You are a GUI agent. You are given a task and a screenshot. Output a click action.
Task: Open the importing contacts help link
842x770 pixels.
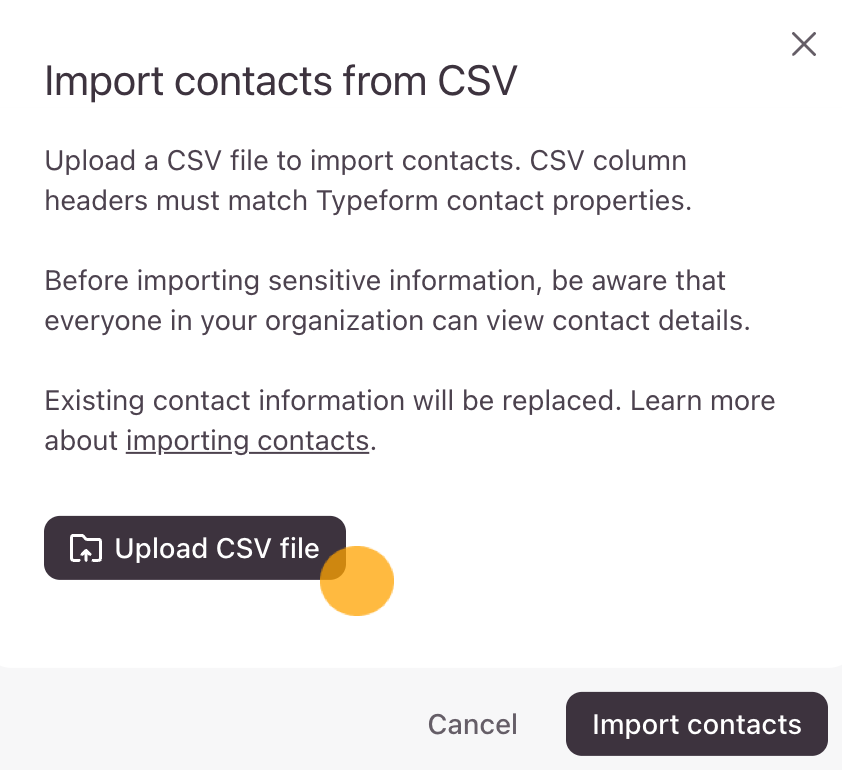pyautogui.click(x=247, y=441)
